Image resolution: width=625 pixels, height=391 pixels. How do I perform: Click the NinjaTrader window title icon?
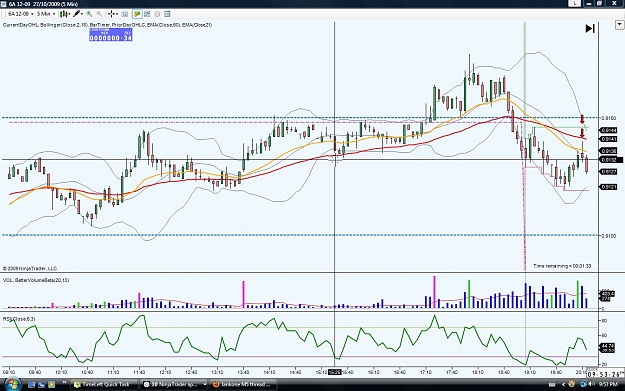pyautogui.click(x=4, y=4)
